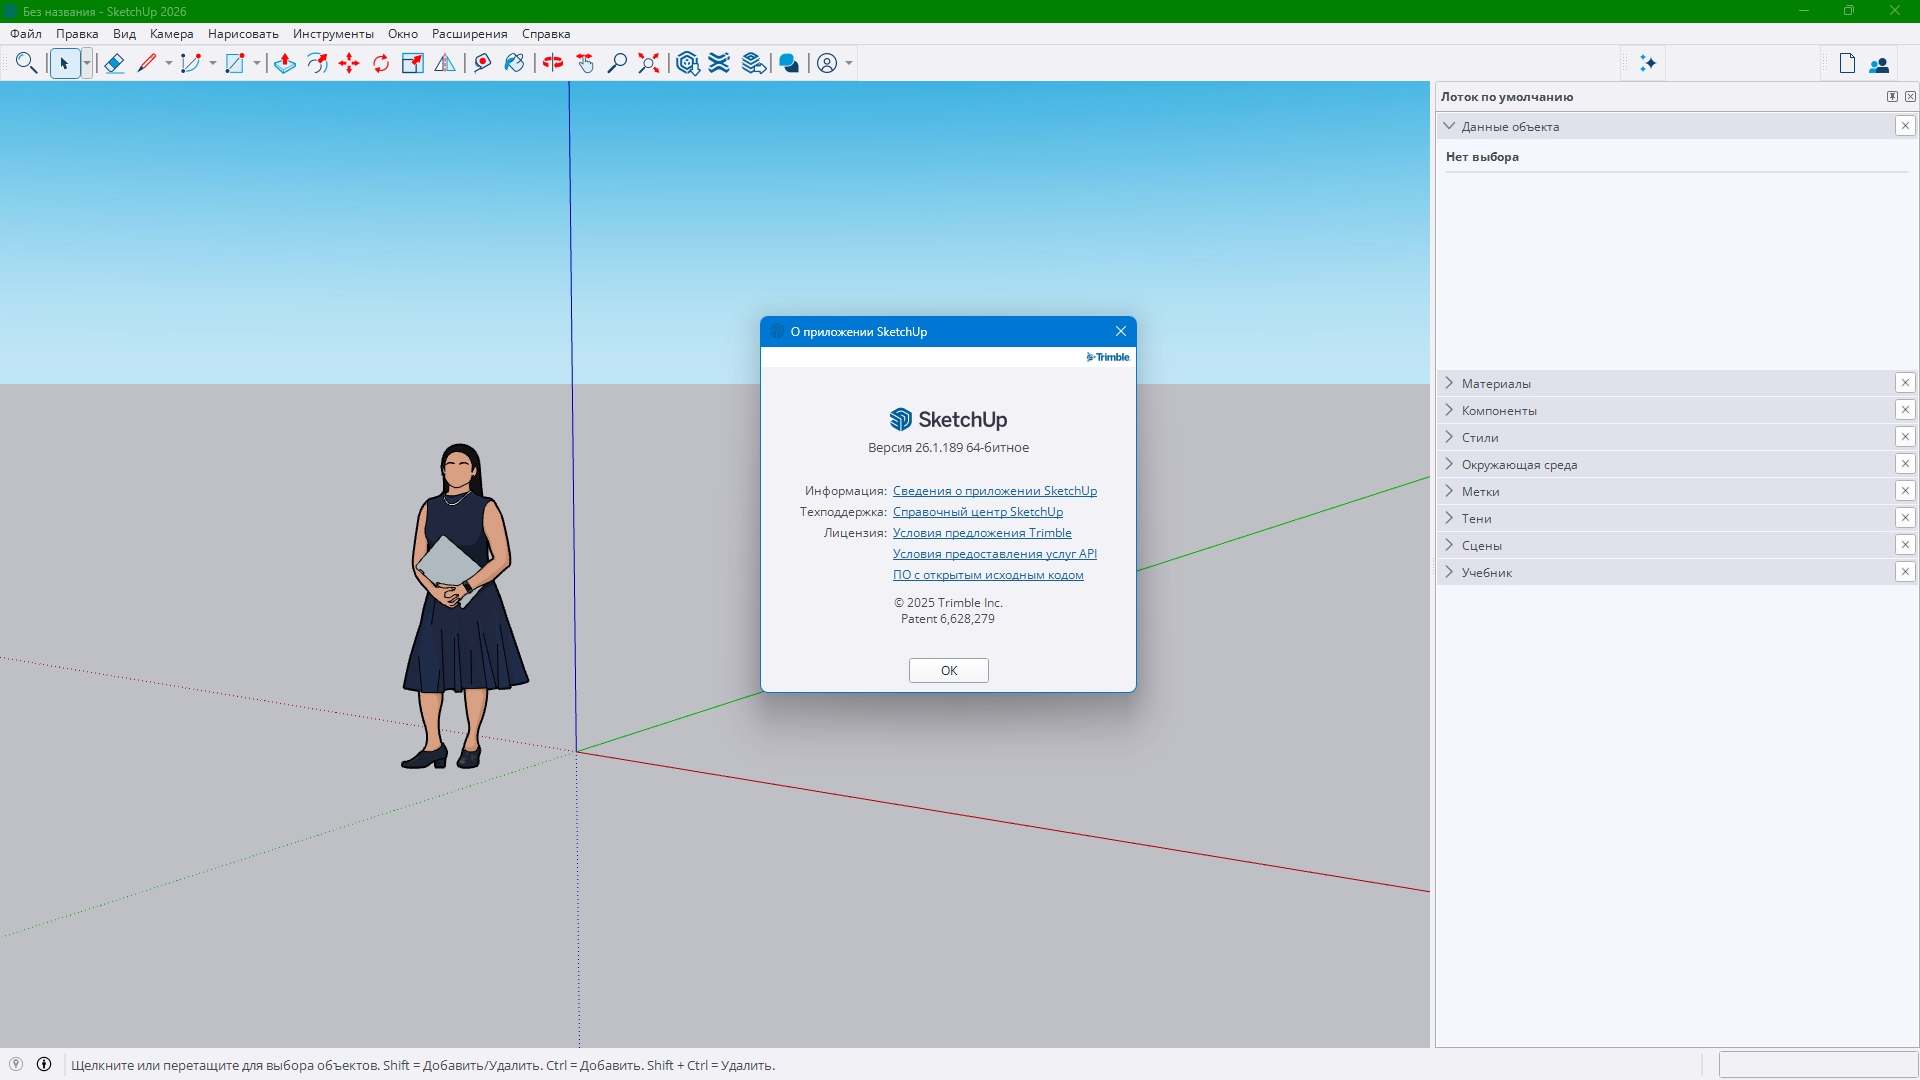Activate the Orbit camera tool
1920x1080 pixels.
point(553,64)
